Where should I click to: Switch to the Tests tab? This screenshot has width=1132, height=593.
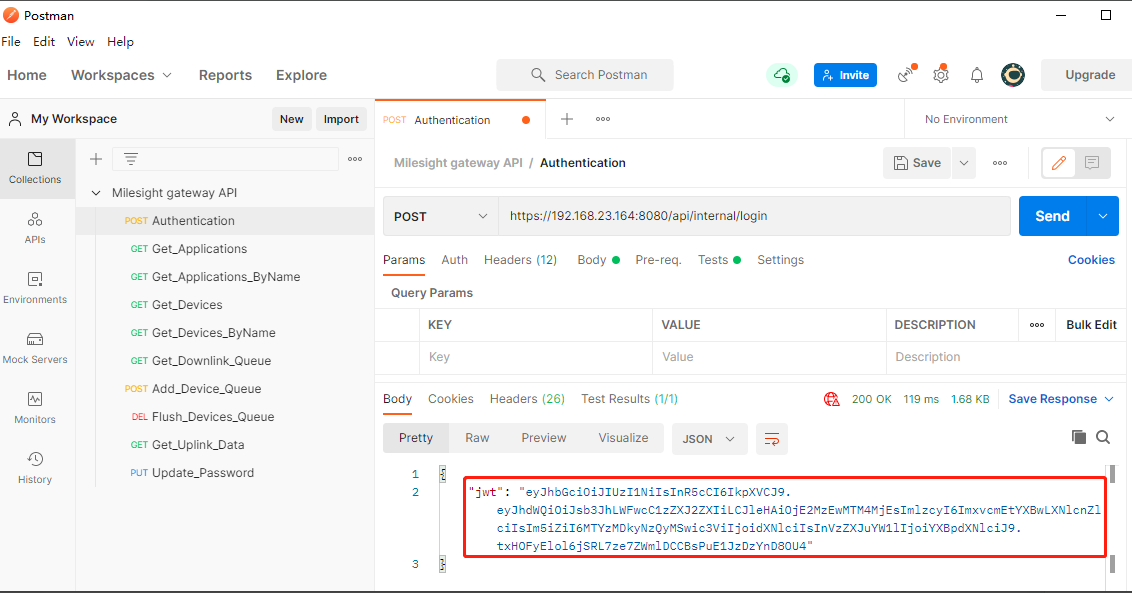719,260
